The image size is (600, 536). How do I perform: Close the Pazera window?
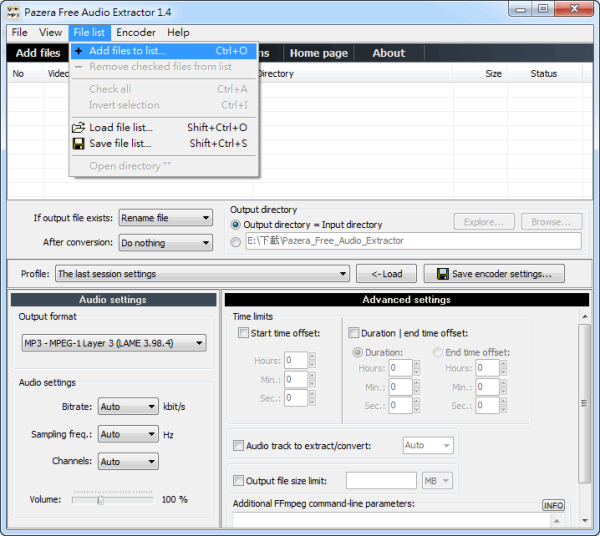pos(574,10)
